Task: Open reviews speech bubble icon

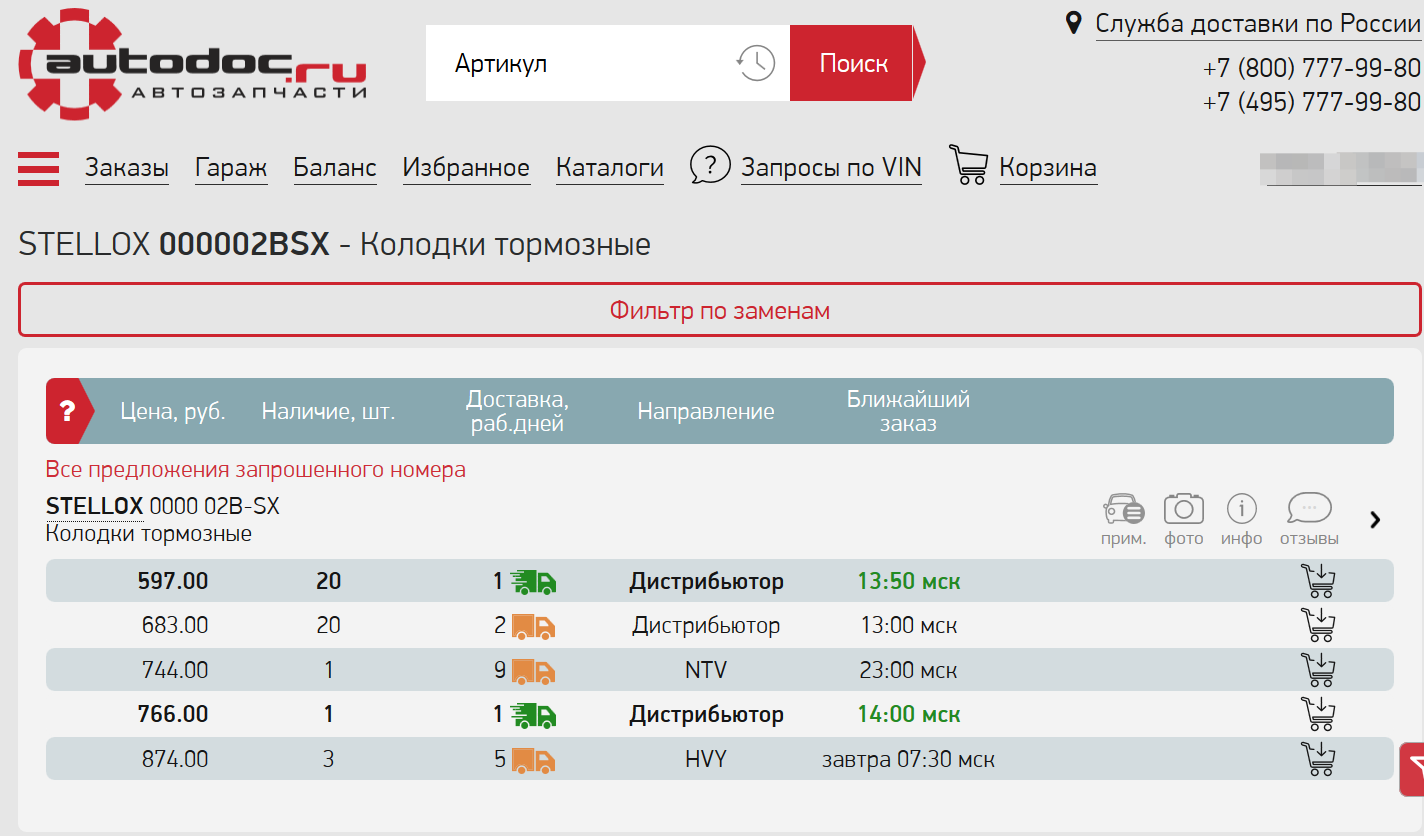Action: pyautogui.click(x=1309, y=510)
